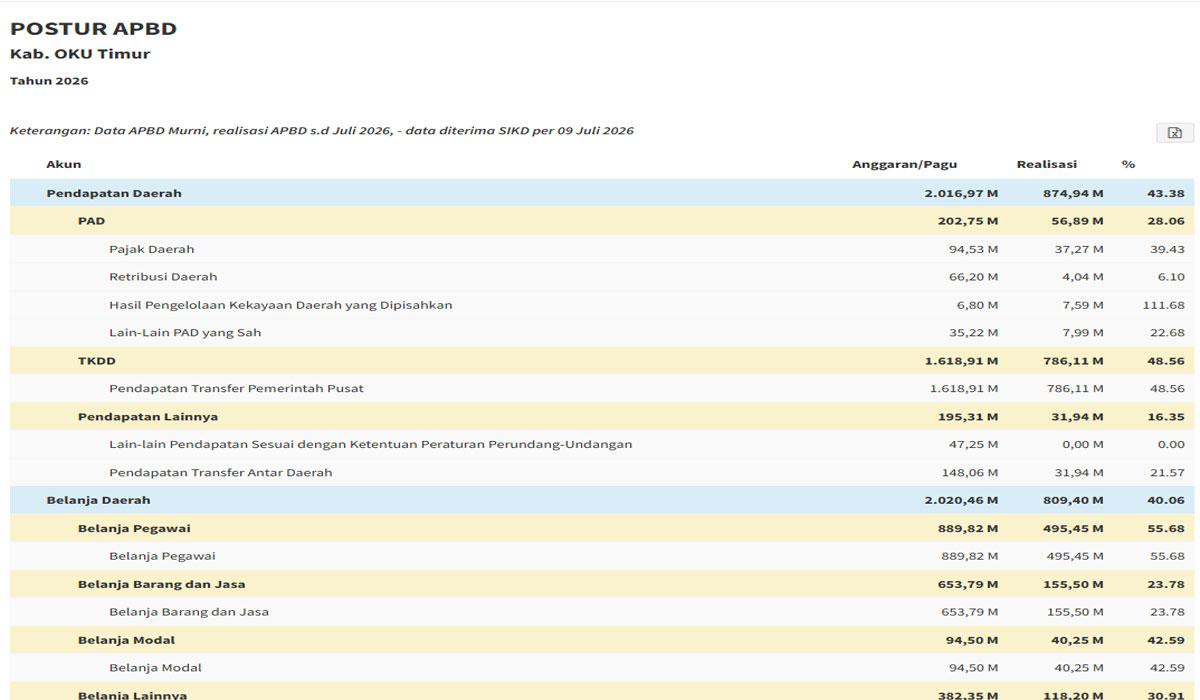Select the Pajak Daerah row
Image resolution: width=1200 pixels, height=700 pixels.
[602, 249]
